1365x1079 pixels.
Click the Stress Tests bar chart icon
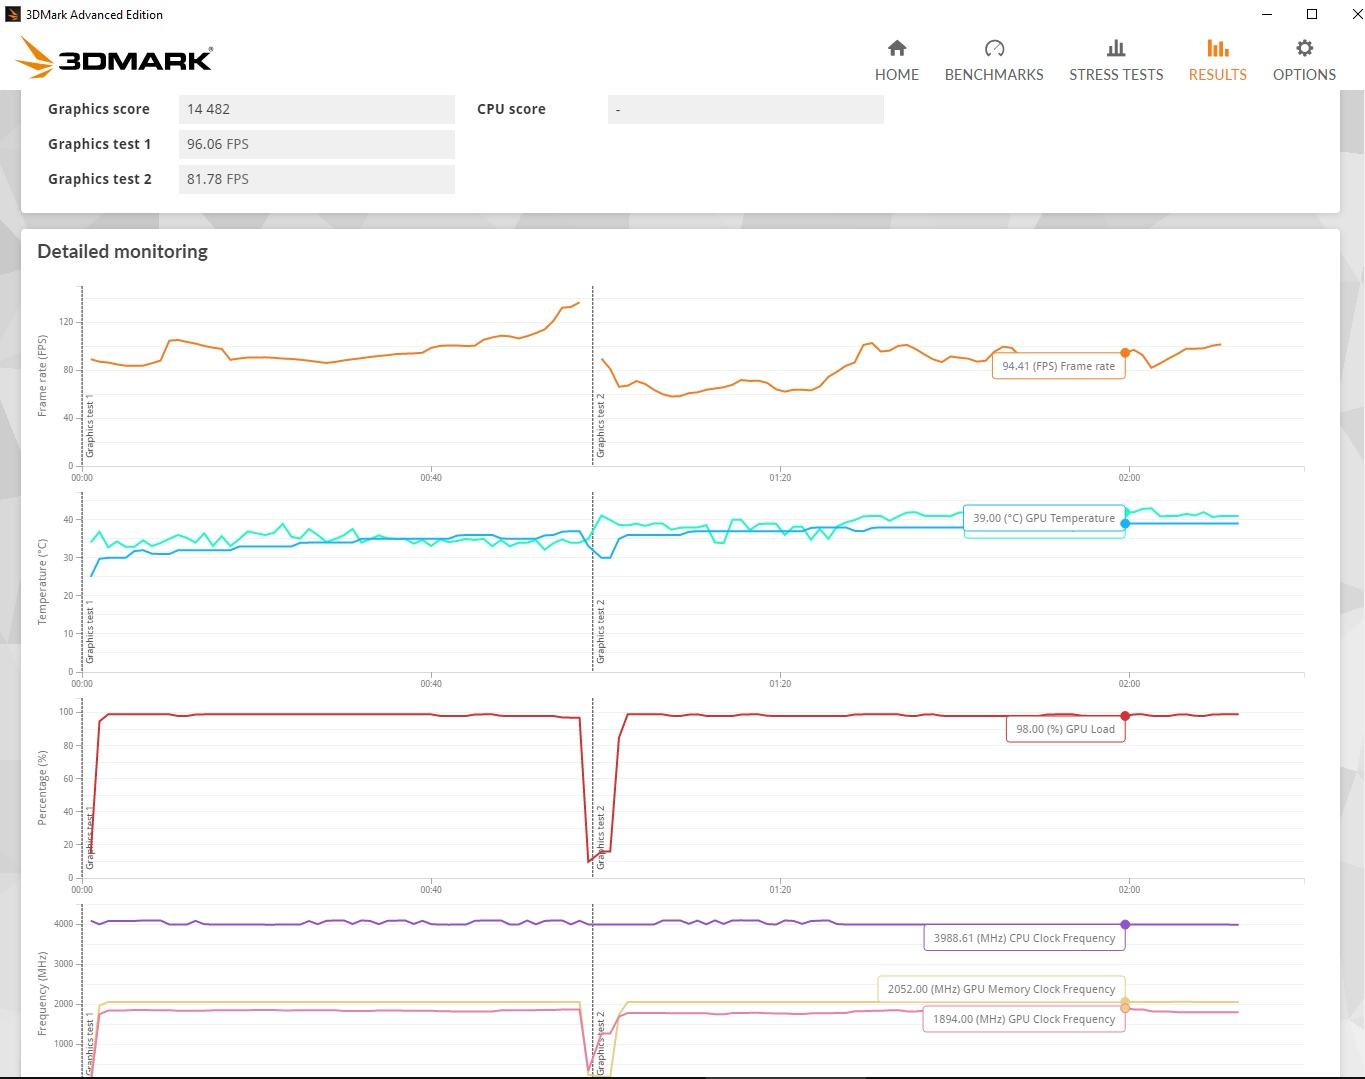1116,48
